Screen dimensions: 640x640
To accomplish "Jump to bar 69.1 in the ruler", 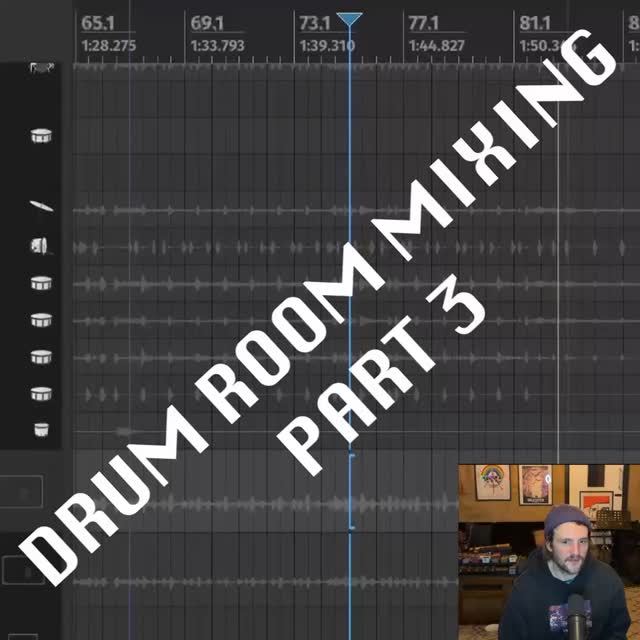I will (207, 23).
